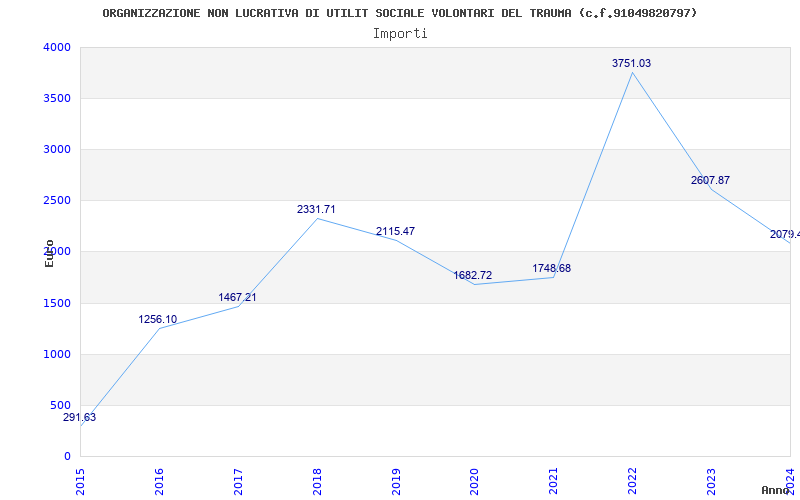This screenshot has width=800, height=500.
Task: Click the 'Anno' x-axis title
Action: [776, 490]
